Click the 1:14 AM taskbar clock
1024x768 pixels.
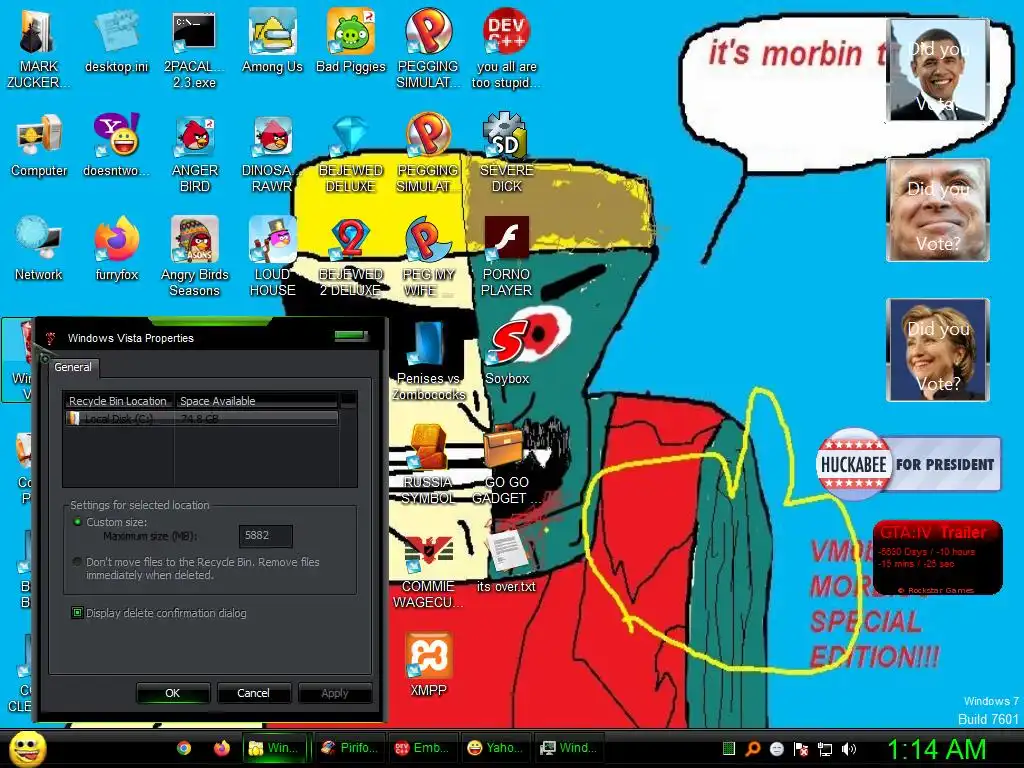click(x=936, y=750)
